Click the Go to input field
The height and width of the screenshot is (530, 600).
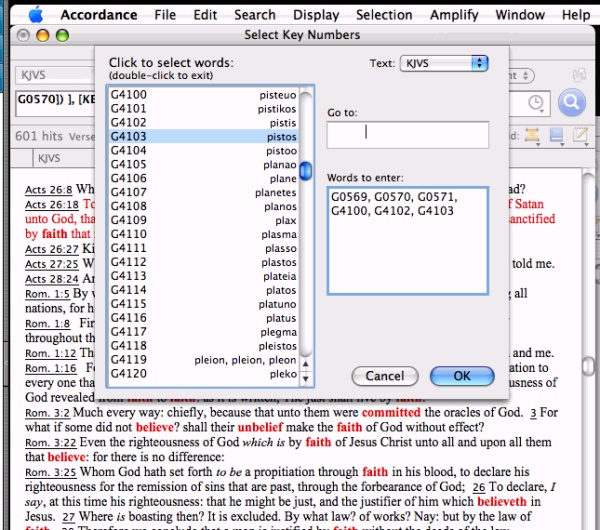(x=408, y=135)
